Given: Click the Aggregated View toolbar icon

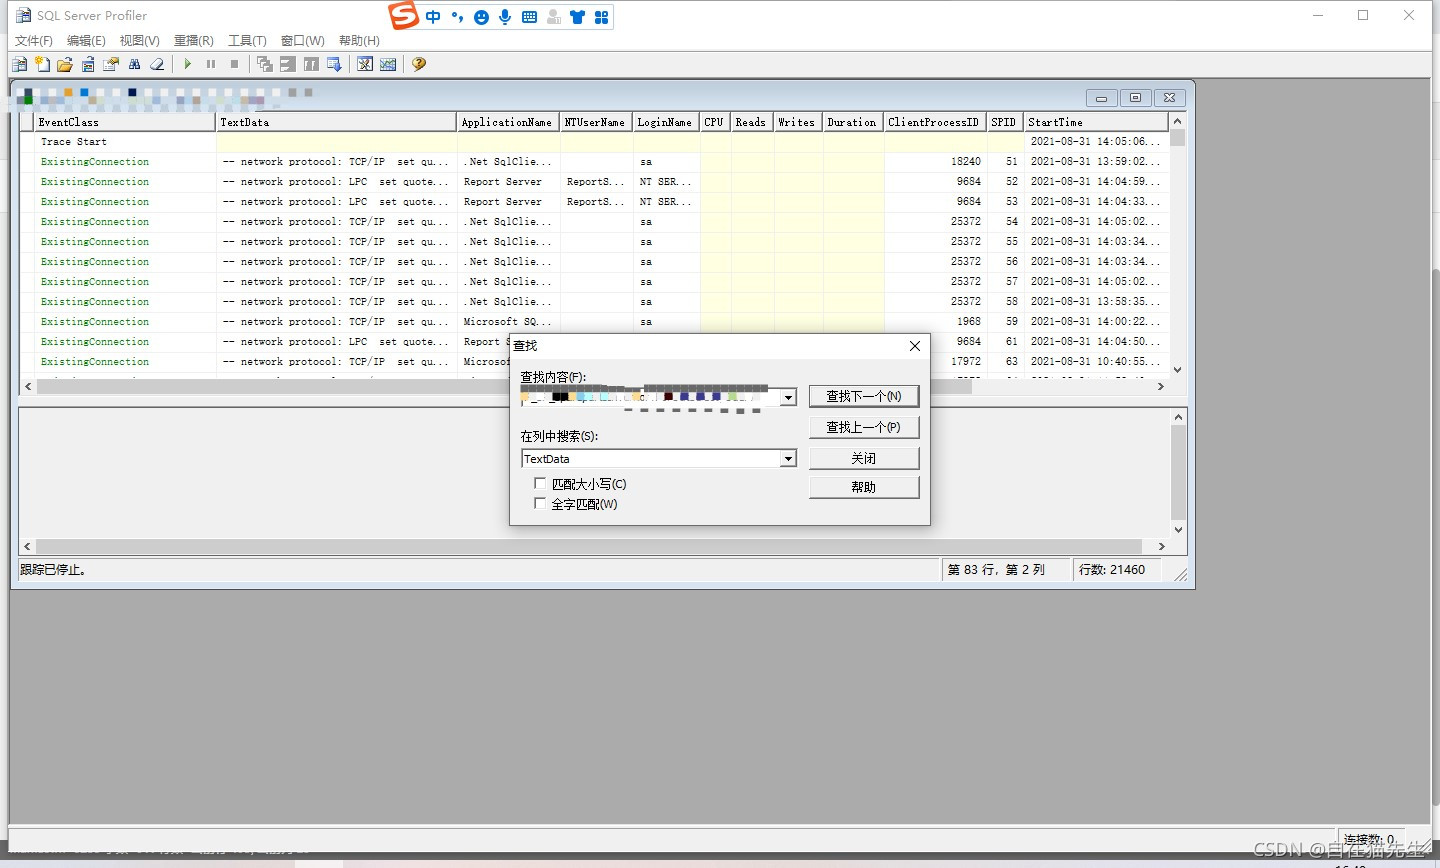Looking at the screenshot, I should tap(288, 64).
